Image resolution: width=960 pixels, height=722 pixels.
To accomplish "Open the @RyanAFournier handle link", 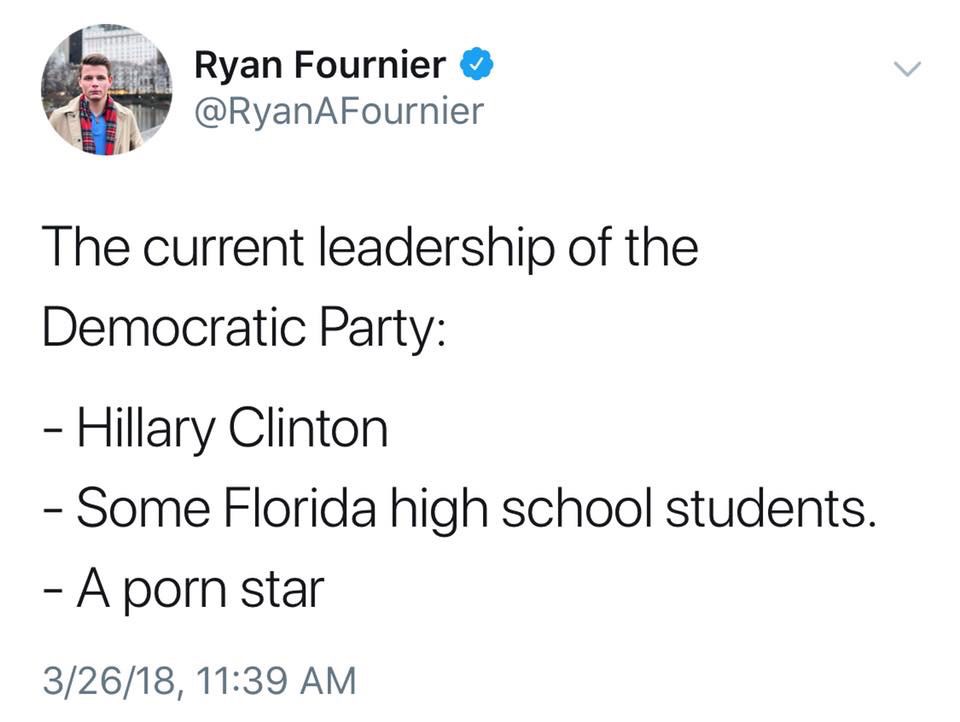I will tap(338, 110).
